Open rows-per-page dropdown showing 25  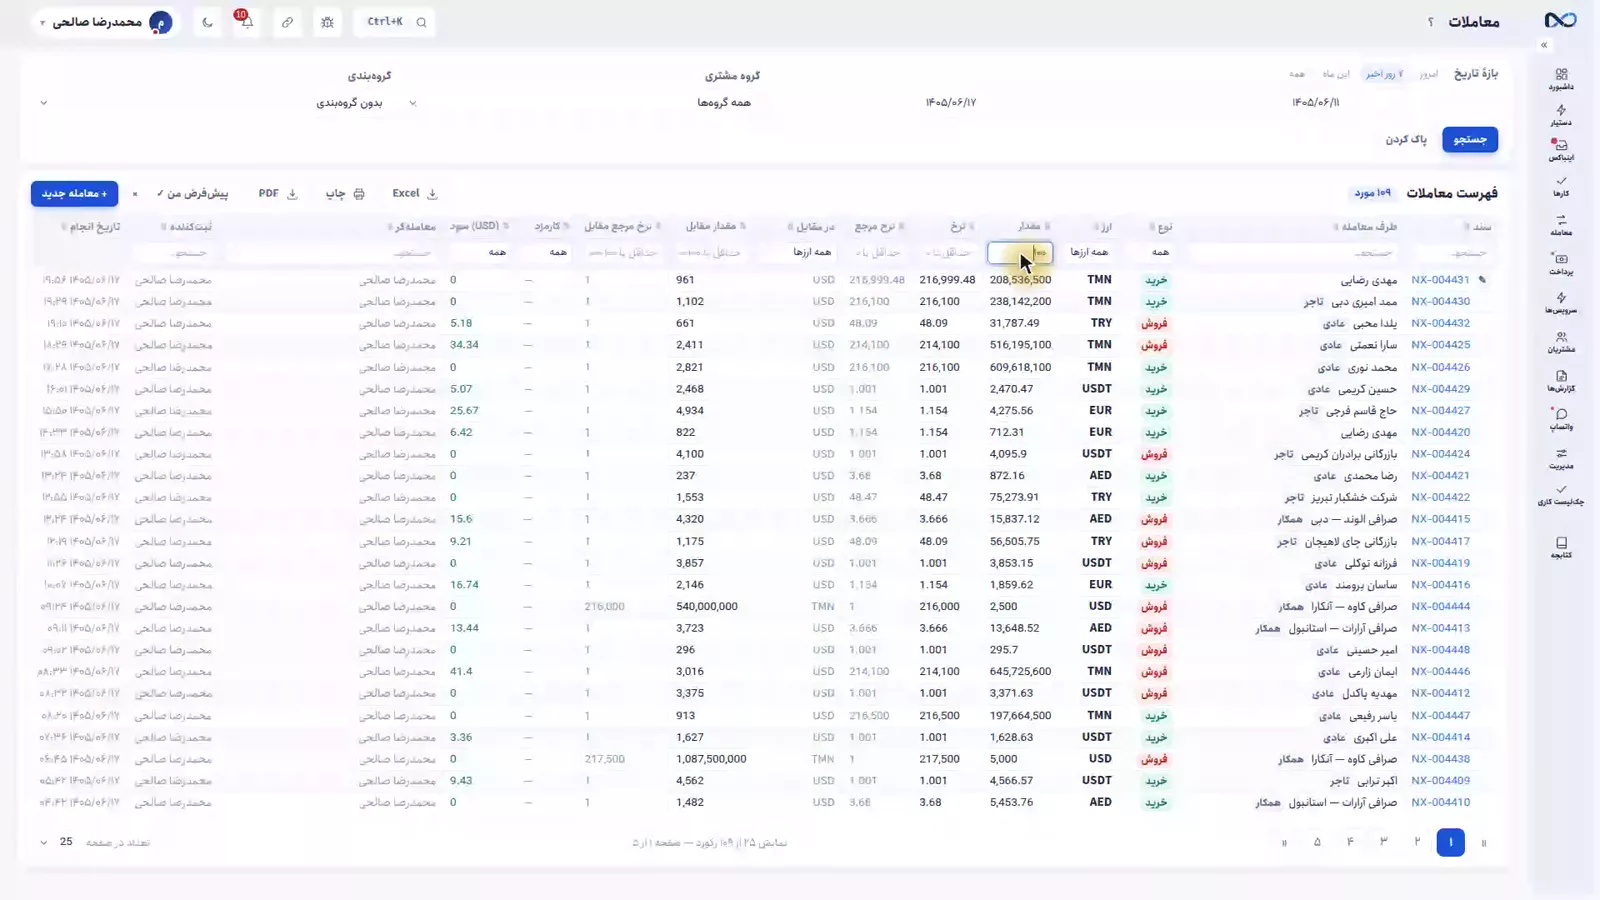click(x=56, y=842)
